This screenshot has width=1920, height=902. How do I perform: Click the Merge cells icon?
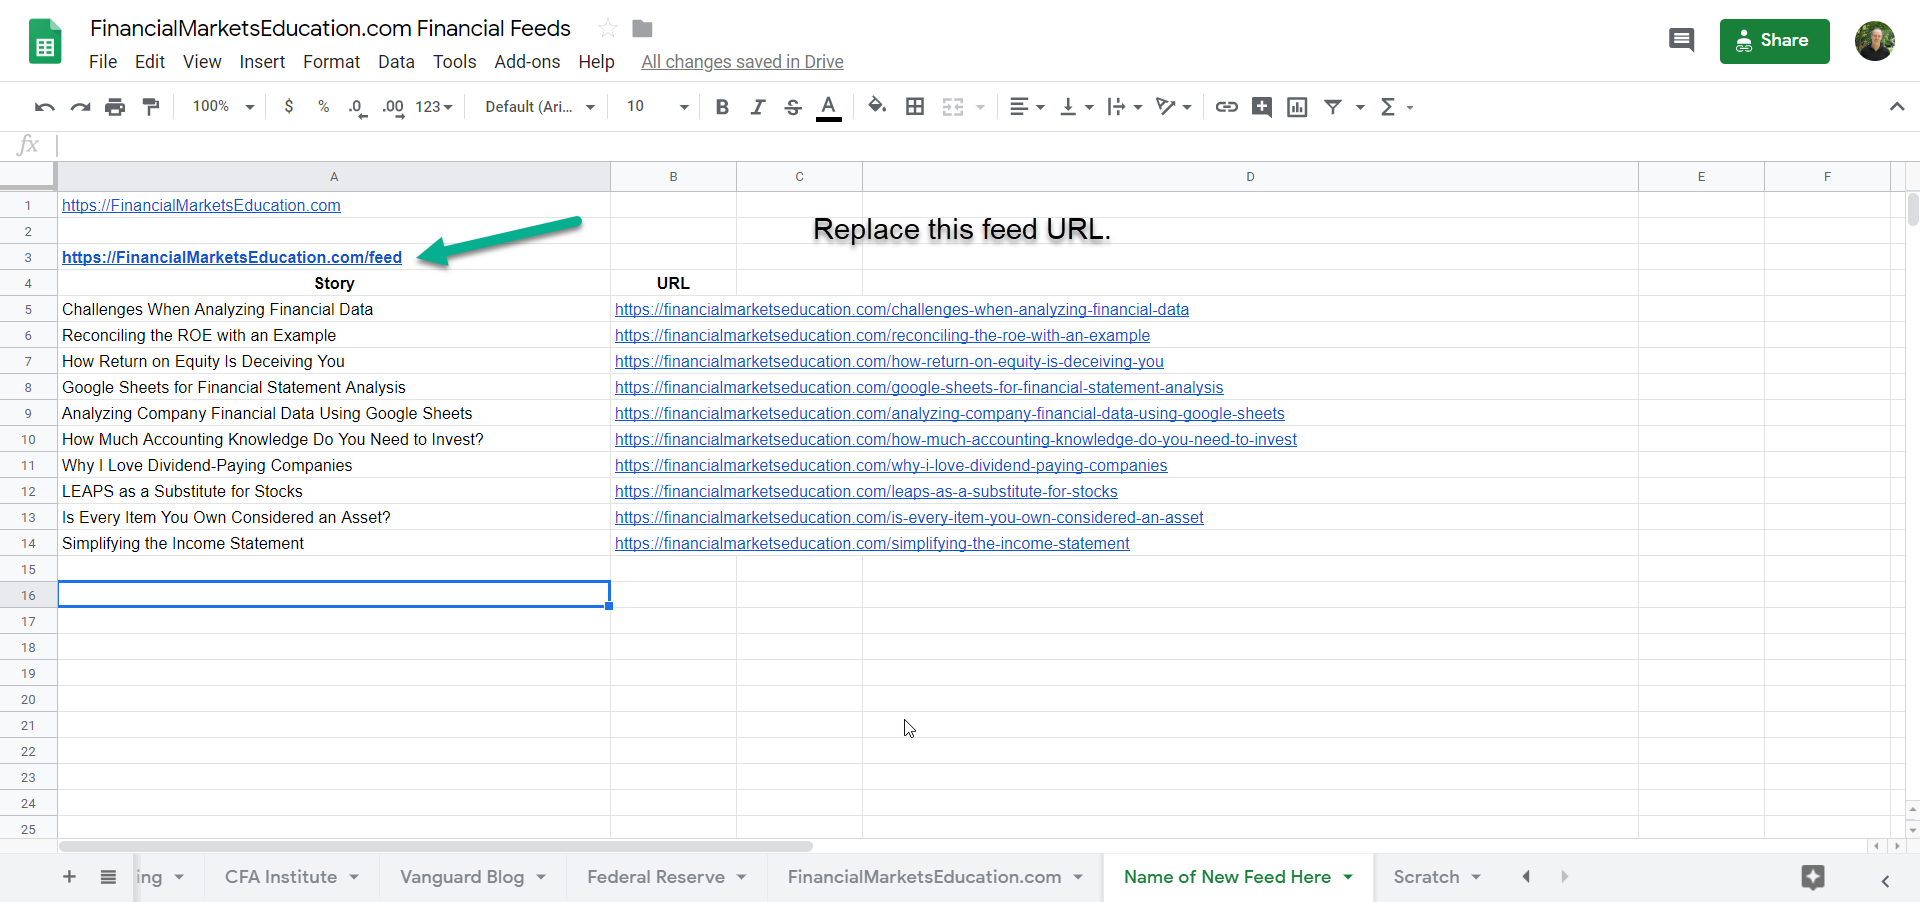(x=953, y=107)
